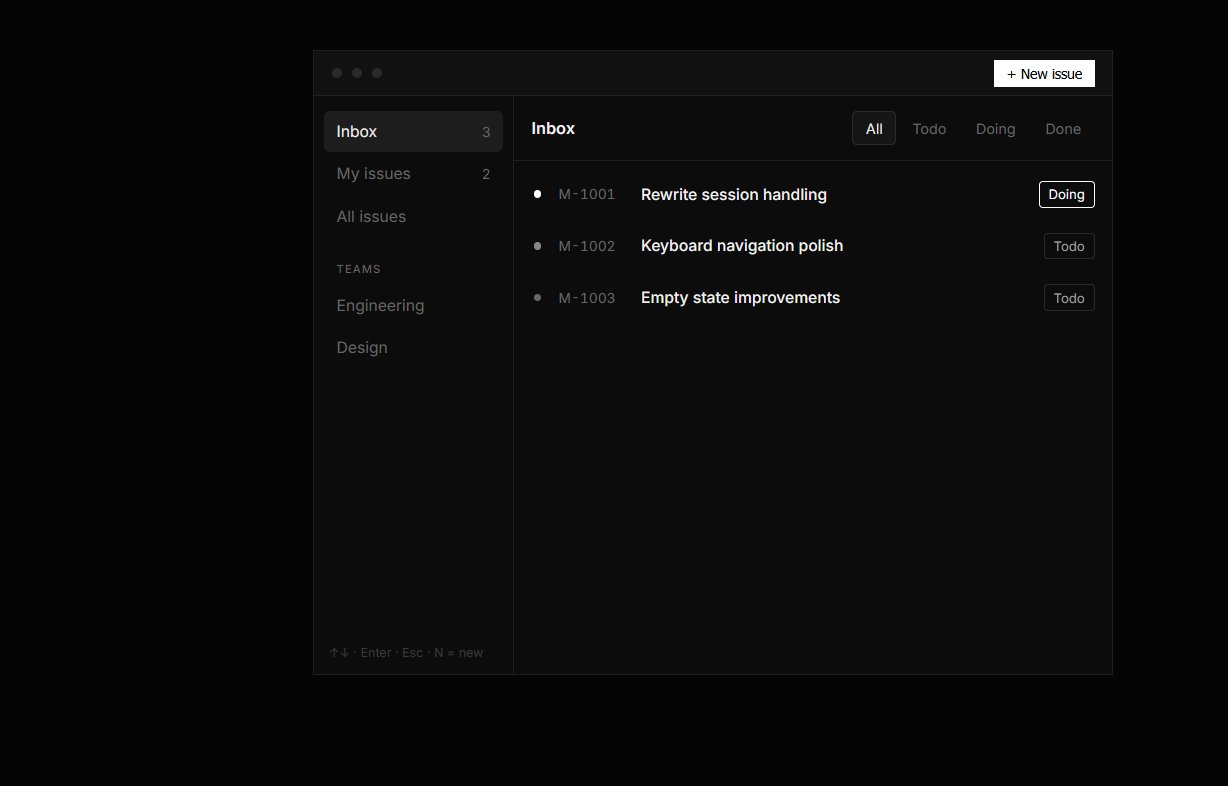Open issue Empty state improvements
This screenshot has height=786, width=1228.
click(x=740, y=298)
